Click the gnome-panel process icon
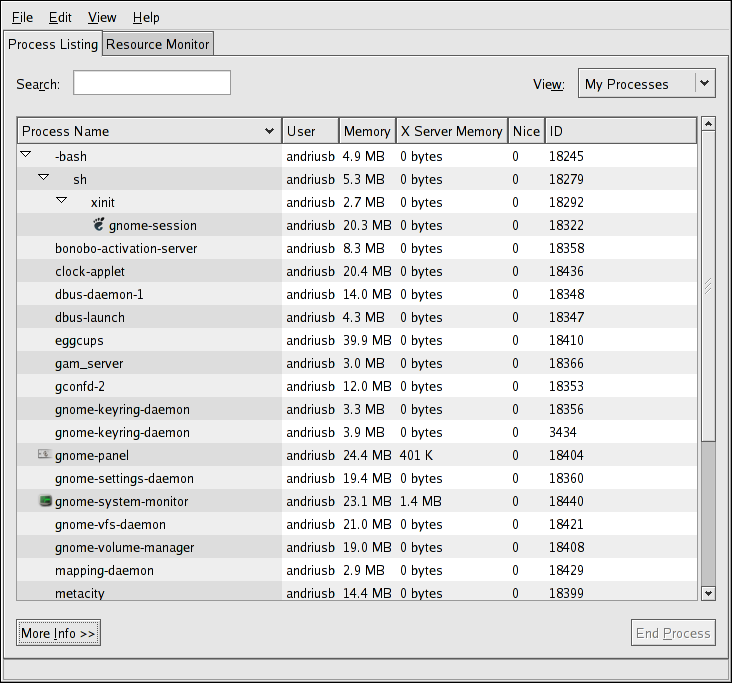732x683 pixels. pos(43,455)
